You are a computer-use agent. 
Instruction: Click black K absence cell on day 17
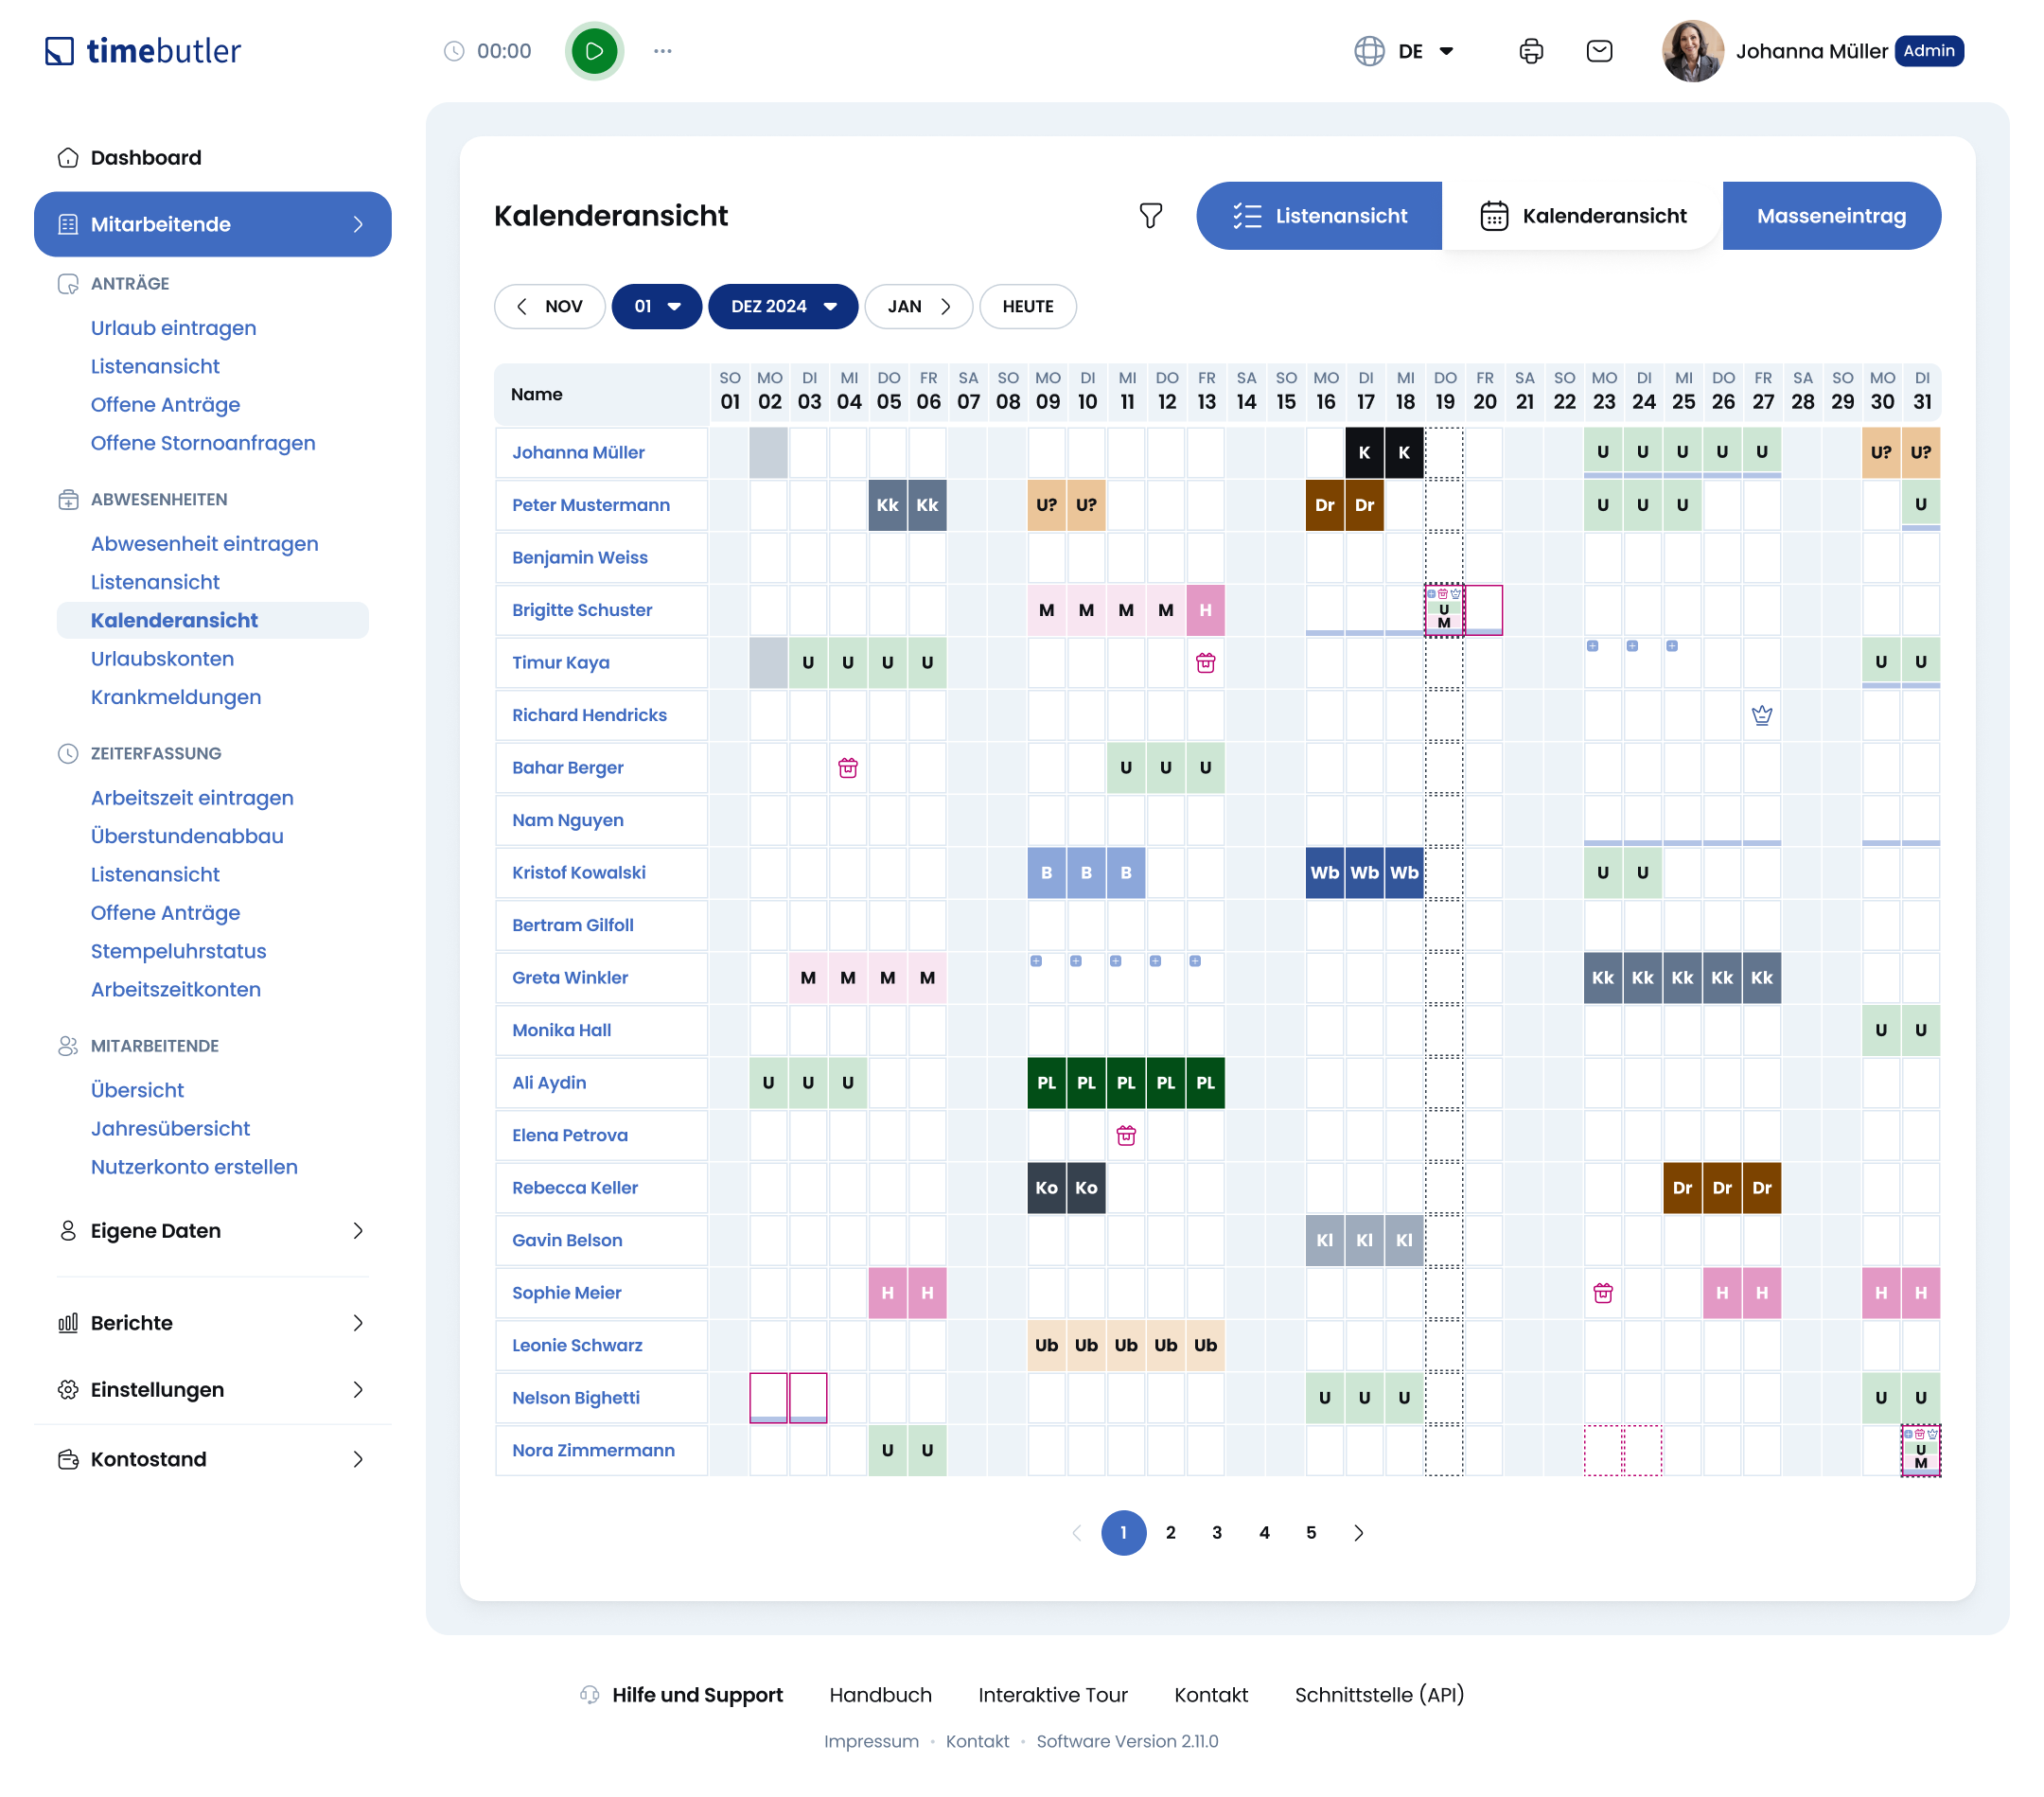click(1364, 453)
